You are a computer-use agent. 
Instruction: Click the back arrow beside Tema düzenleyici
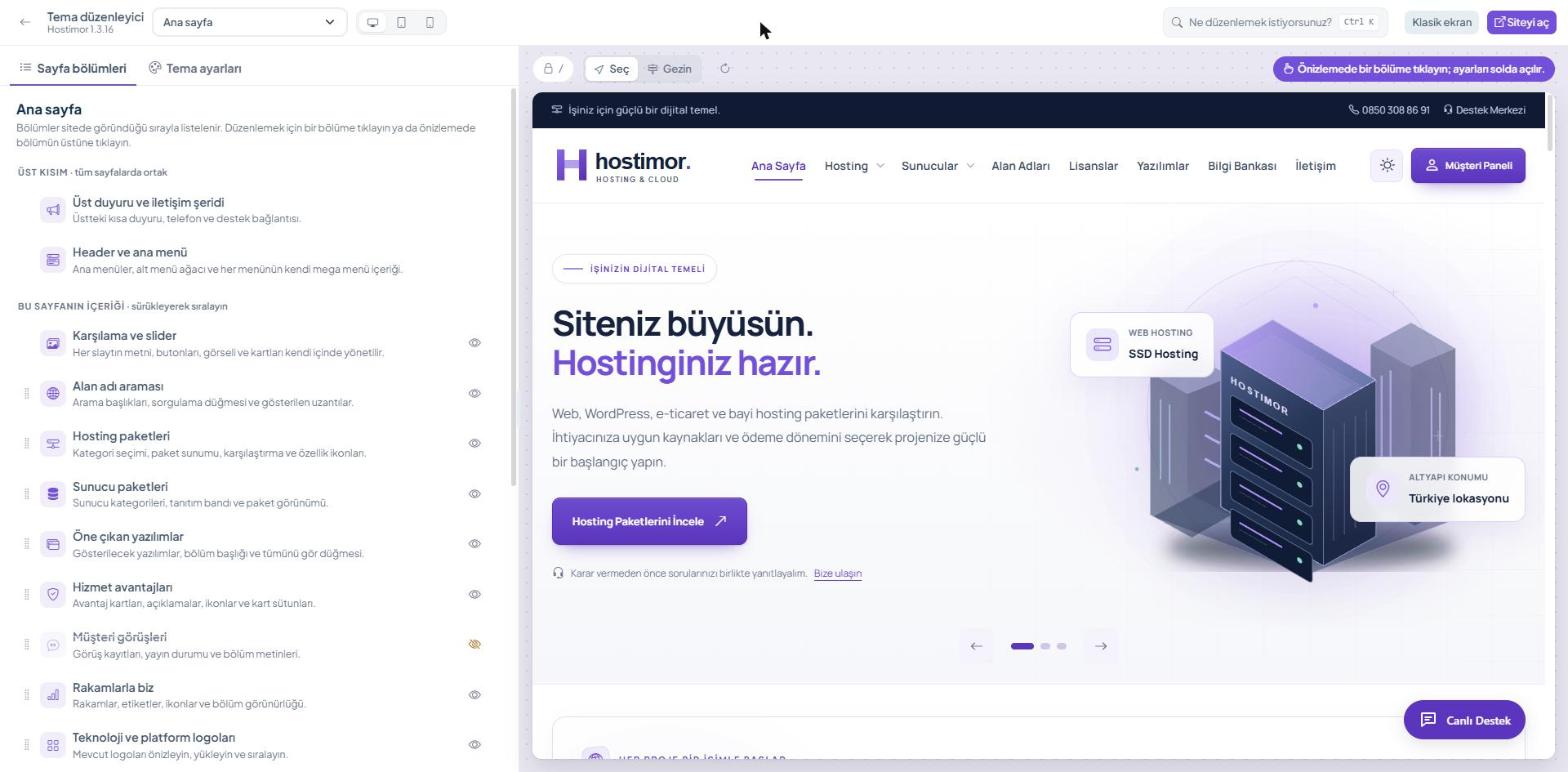(25, 22)
